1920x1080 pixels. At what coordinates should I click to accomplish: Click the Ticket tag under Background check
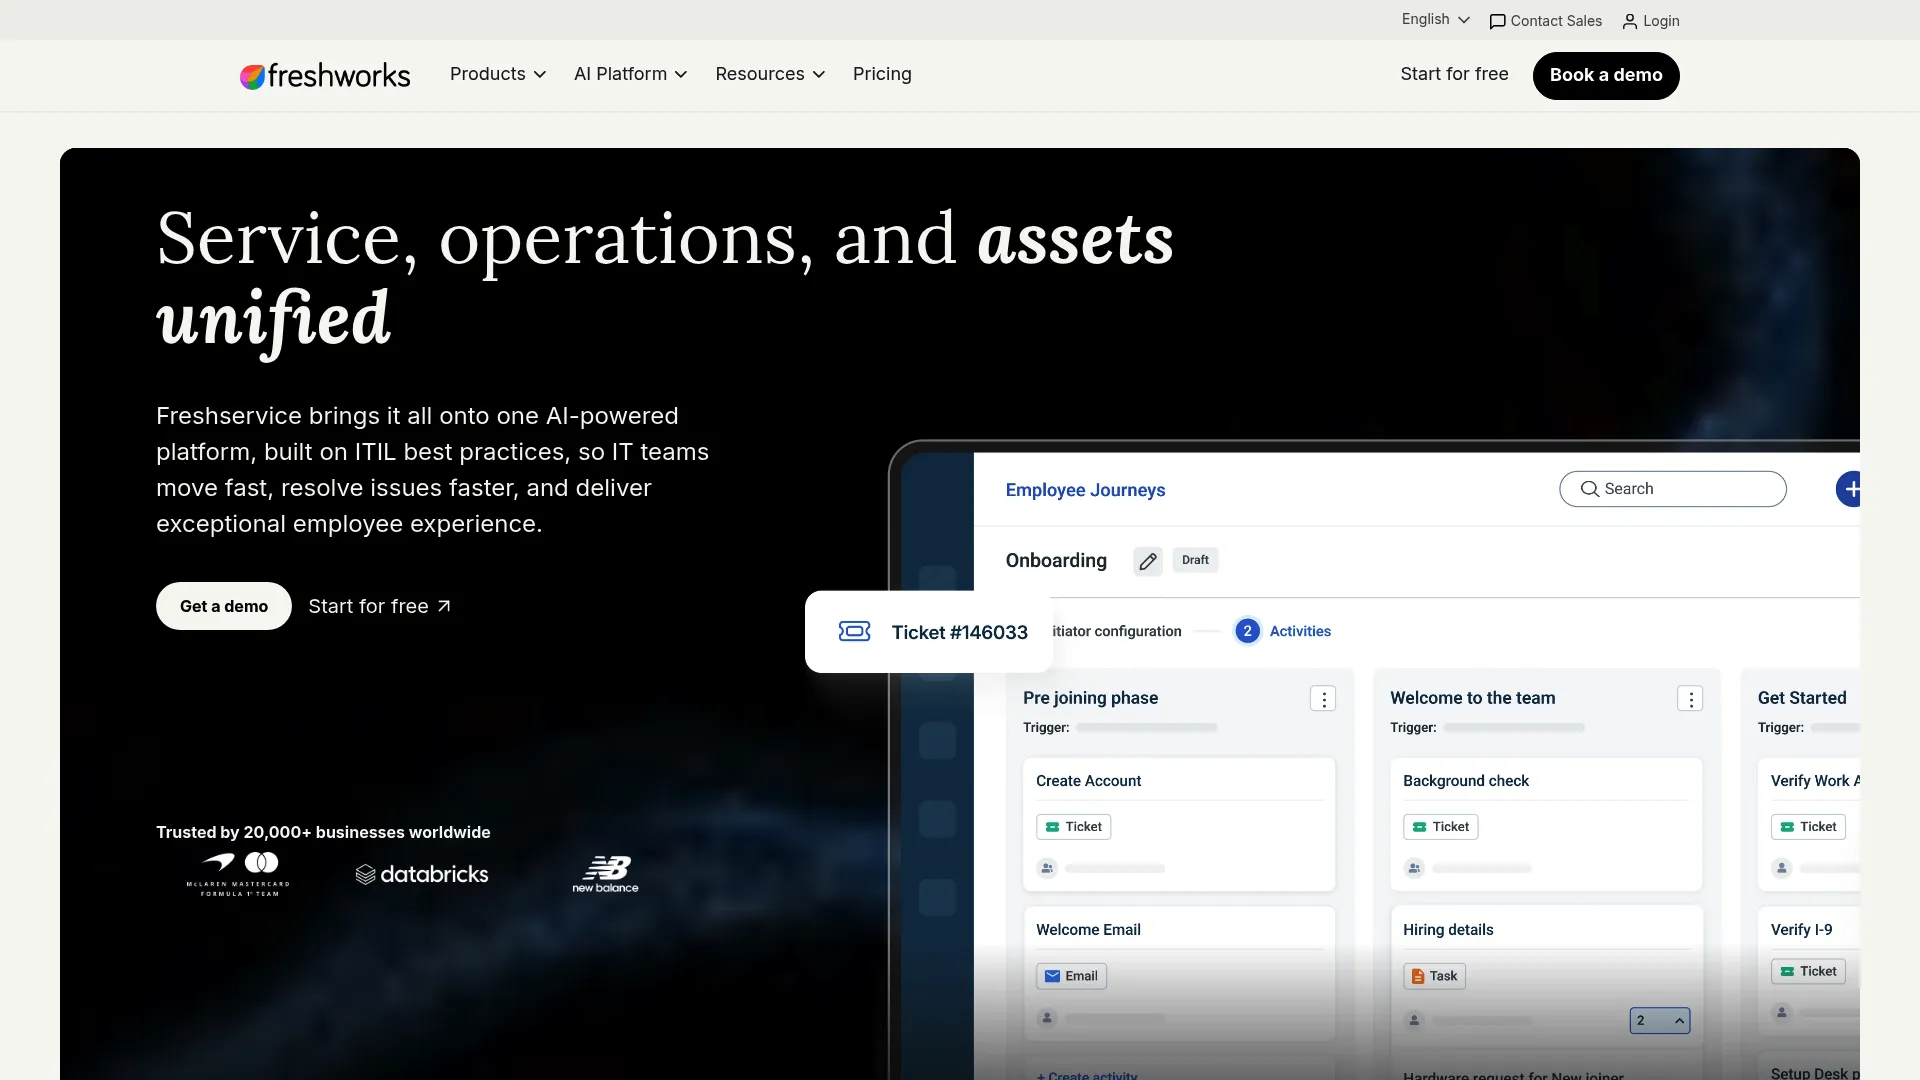click(1440, 827)
